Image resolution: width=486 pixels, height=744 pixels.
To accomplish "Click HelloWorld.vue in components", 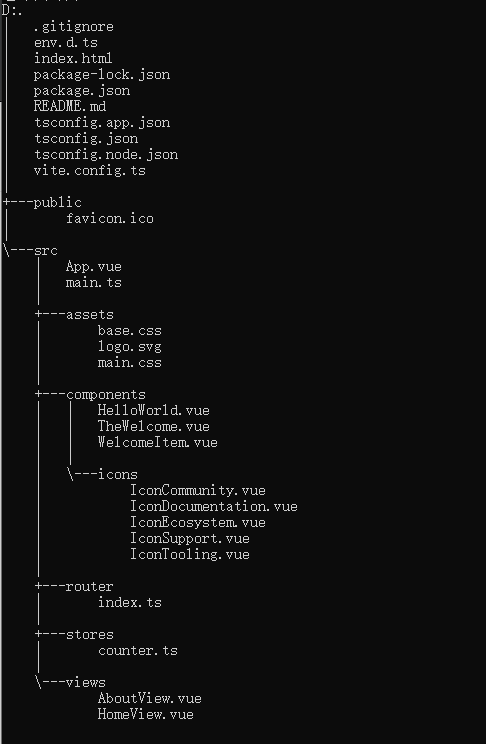I will point(154,410).
